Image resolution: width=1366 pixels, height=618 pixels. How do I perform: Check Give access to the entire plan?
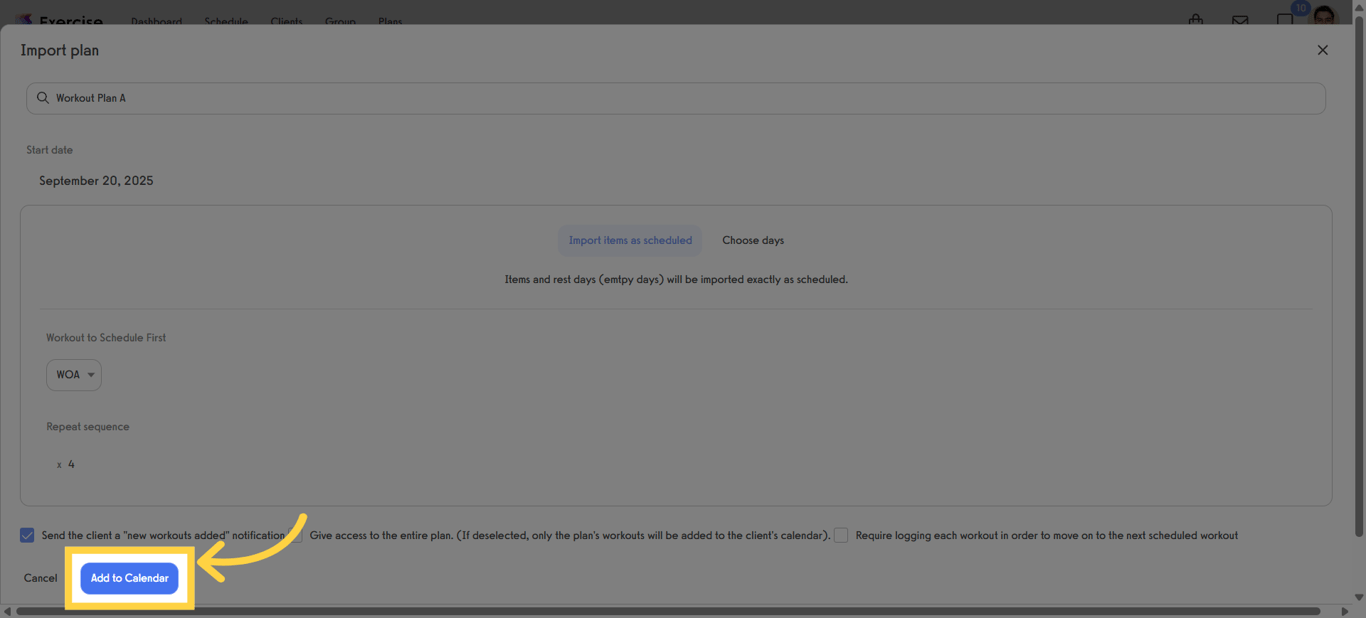click(x=296, y=535)
